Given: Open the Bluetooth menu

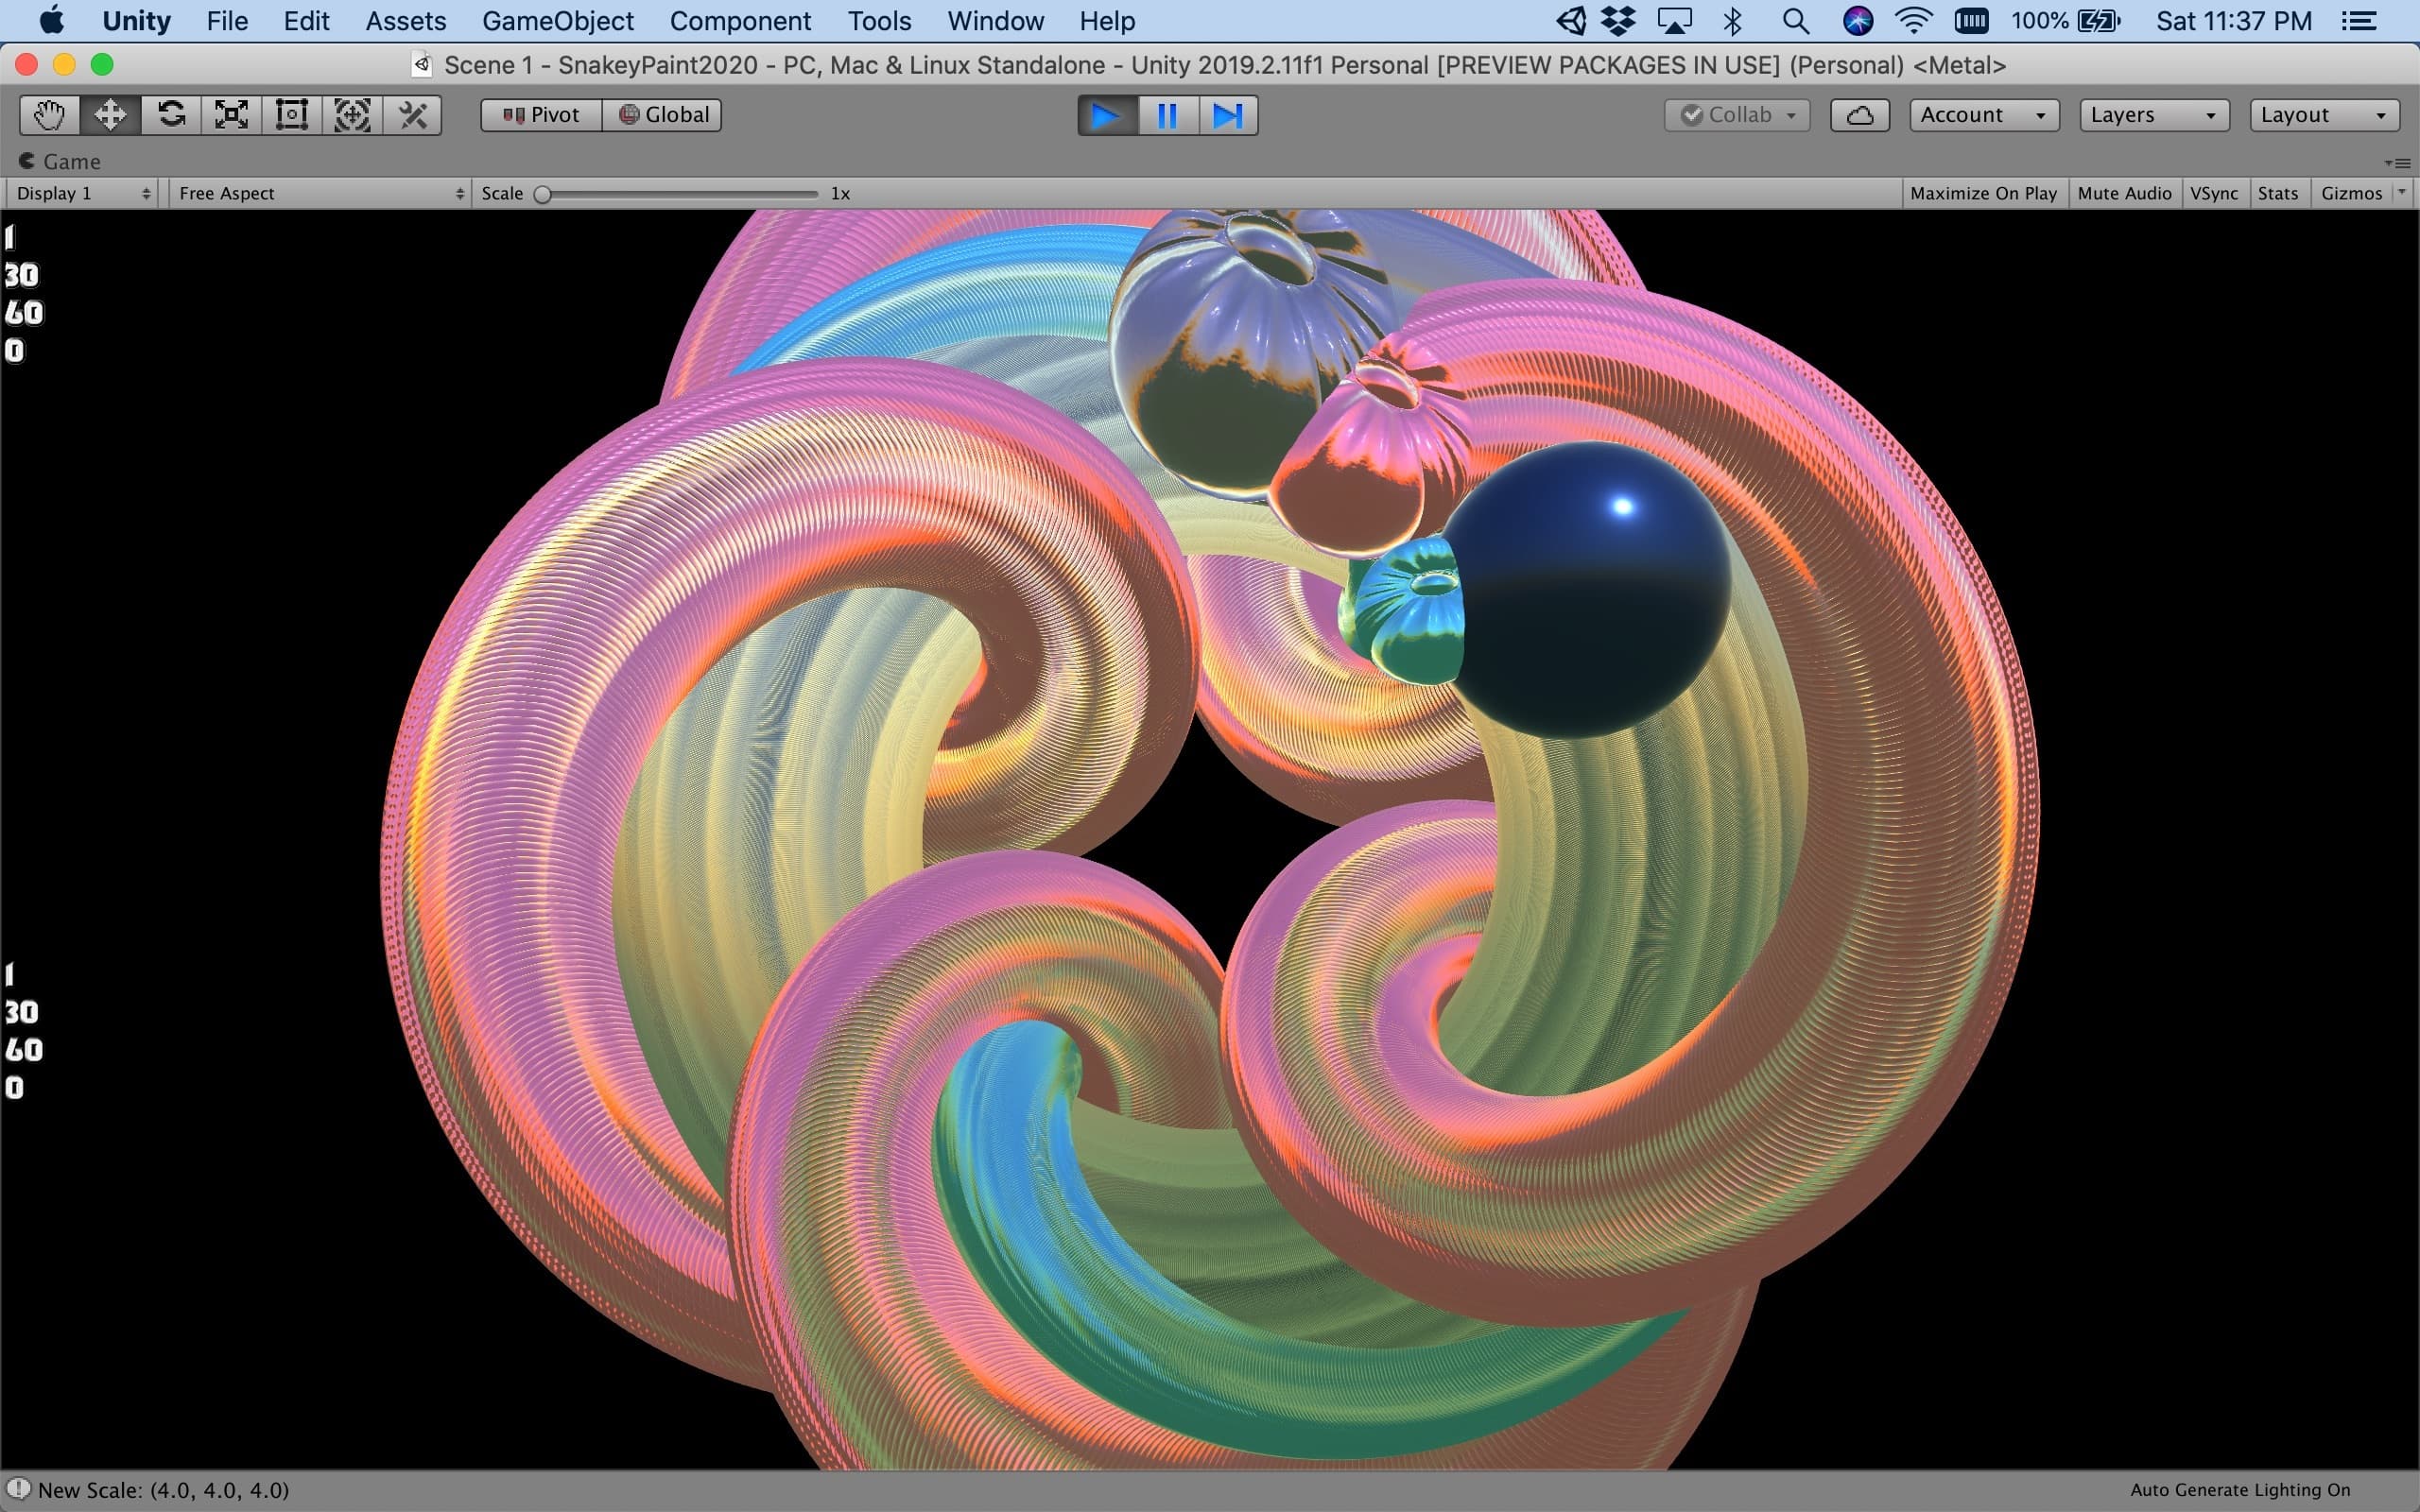Looking at the screenshot, I should coord(1733,21).
